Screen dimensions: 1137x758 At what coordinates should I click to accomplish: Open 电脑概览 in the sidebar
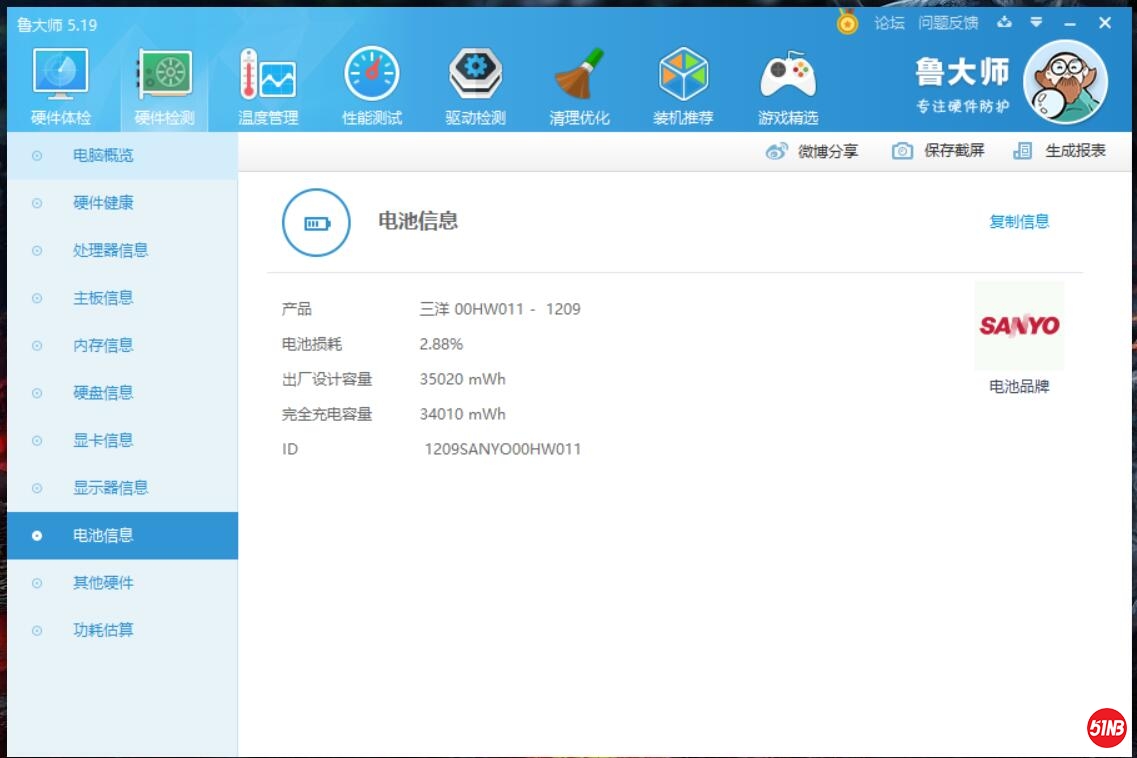pos(103,155)
